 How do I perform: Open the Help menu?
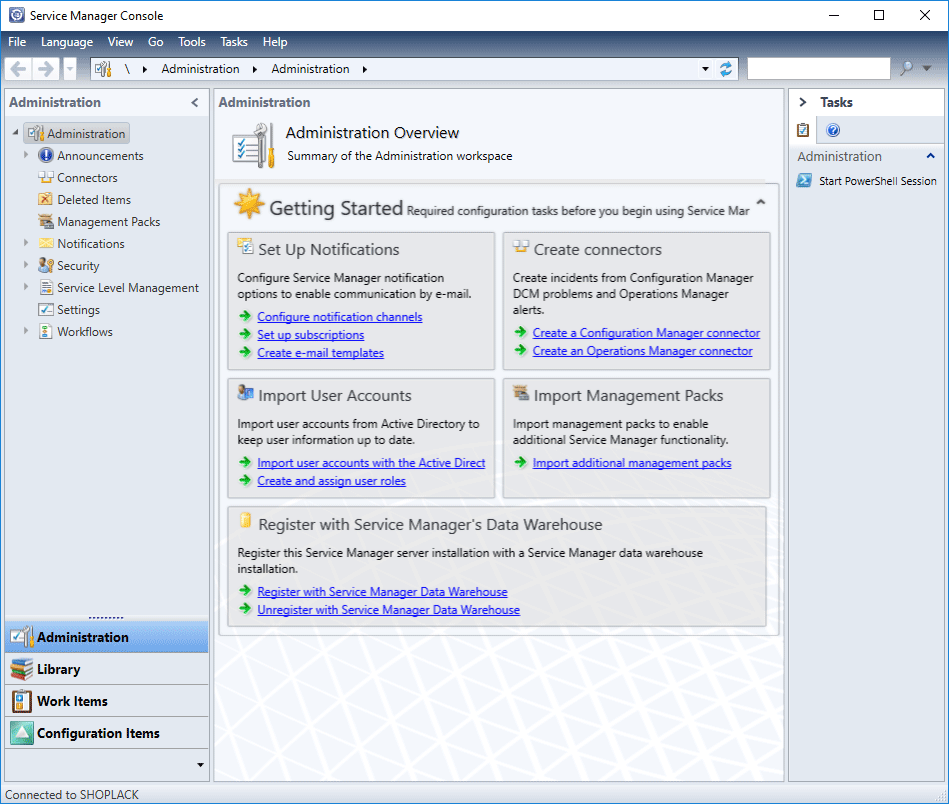[x=275, y=42]
